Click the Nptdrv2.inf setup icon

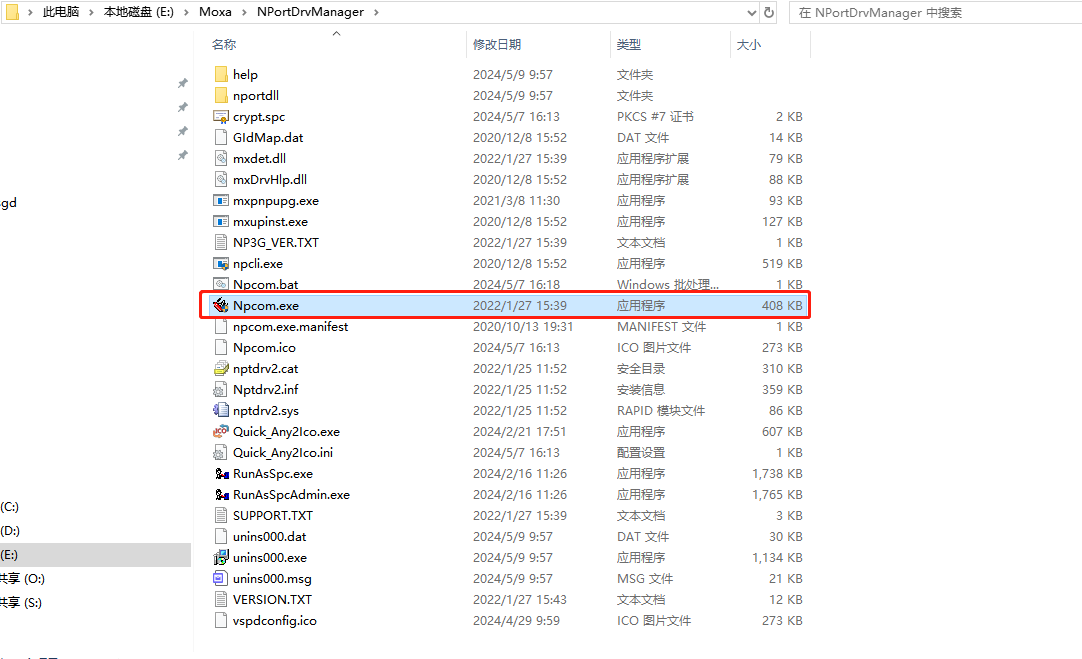click(x=221, y=389)
